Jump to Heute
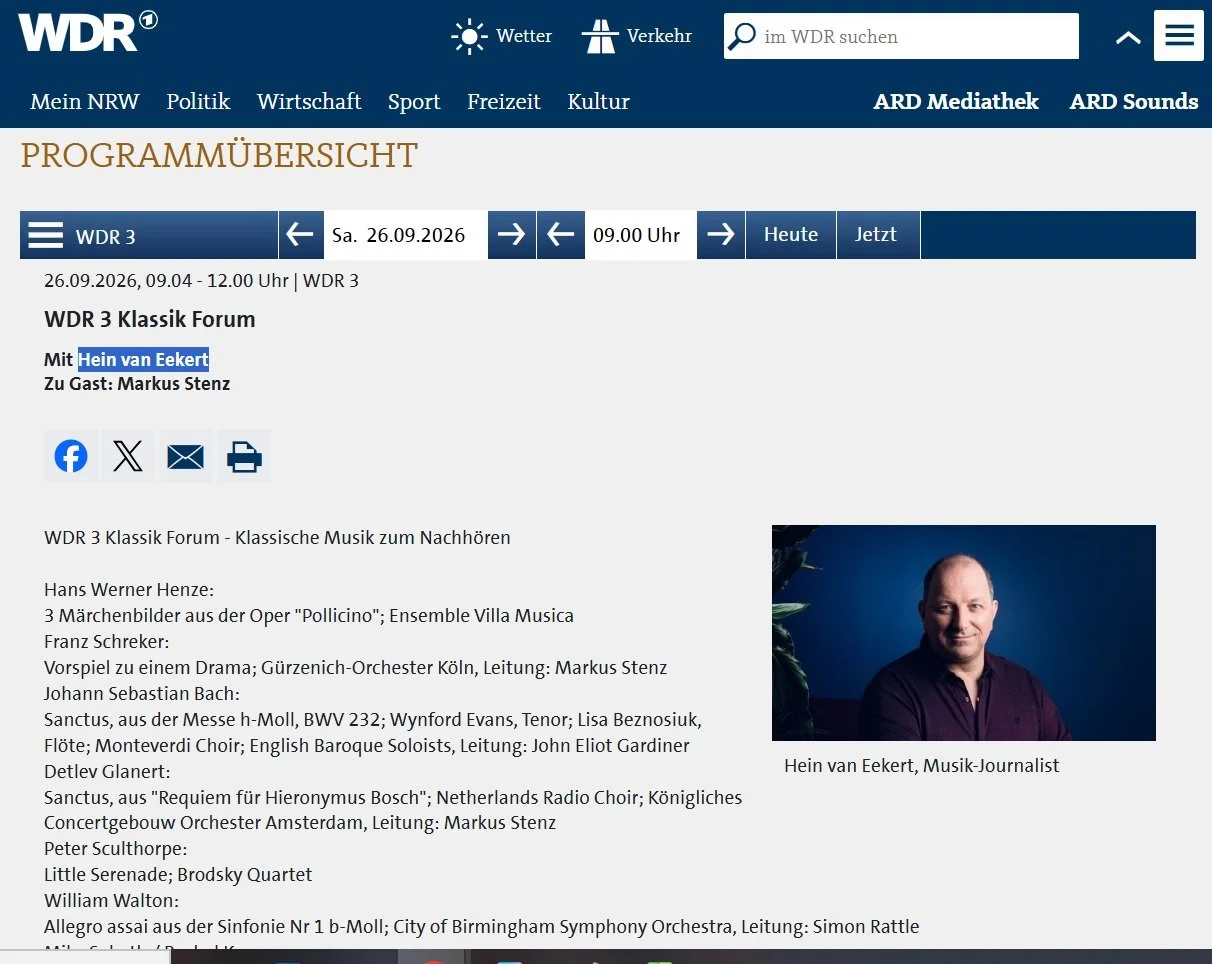Screen dimensions: 1212x964 point(791,235)
